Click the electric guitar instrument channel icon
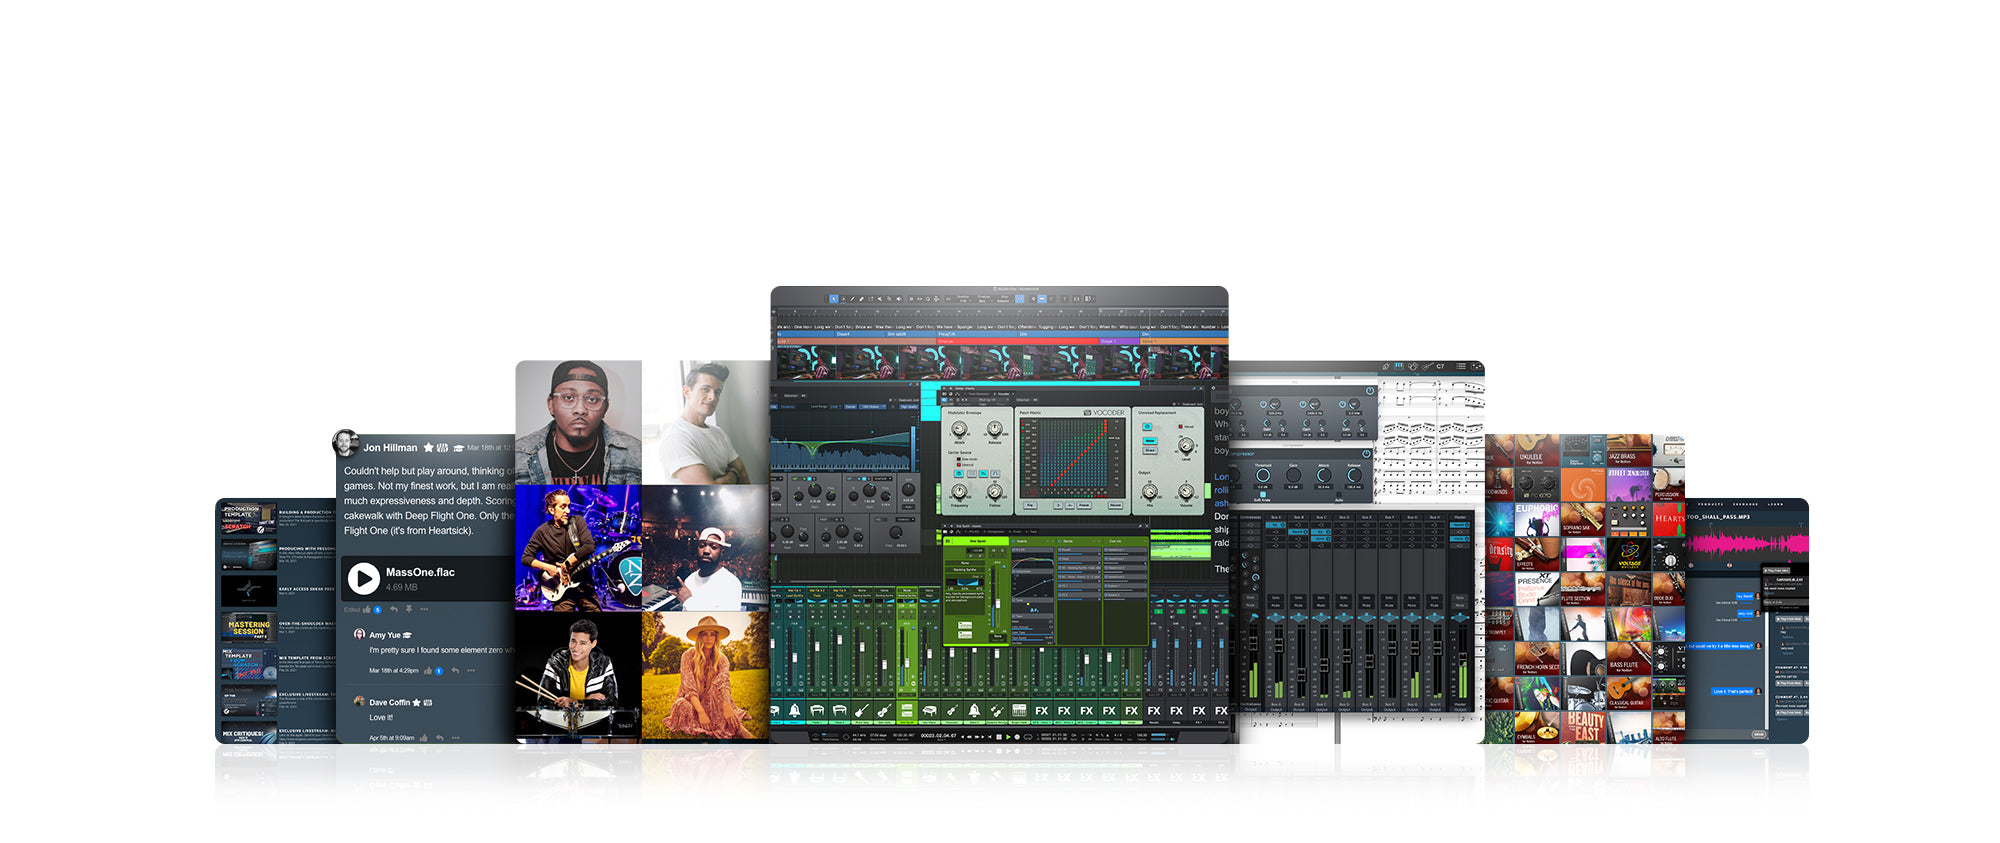Screen dimensions: 2000x843 pyautogui.click(x=862, y=710)
